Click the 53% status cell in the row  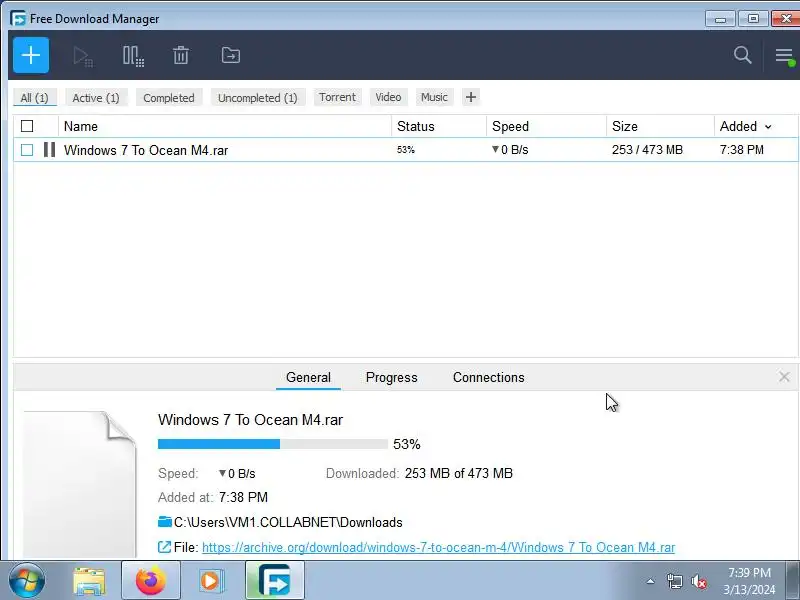tap(406, 150)
